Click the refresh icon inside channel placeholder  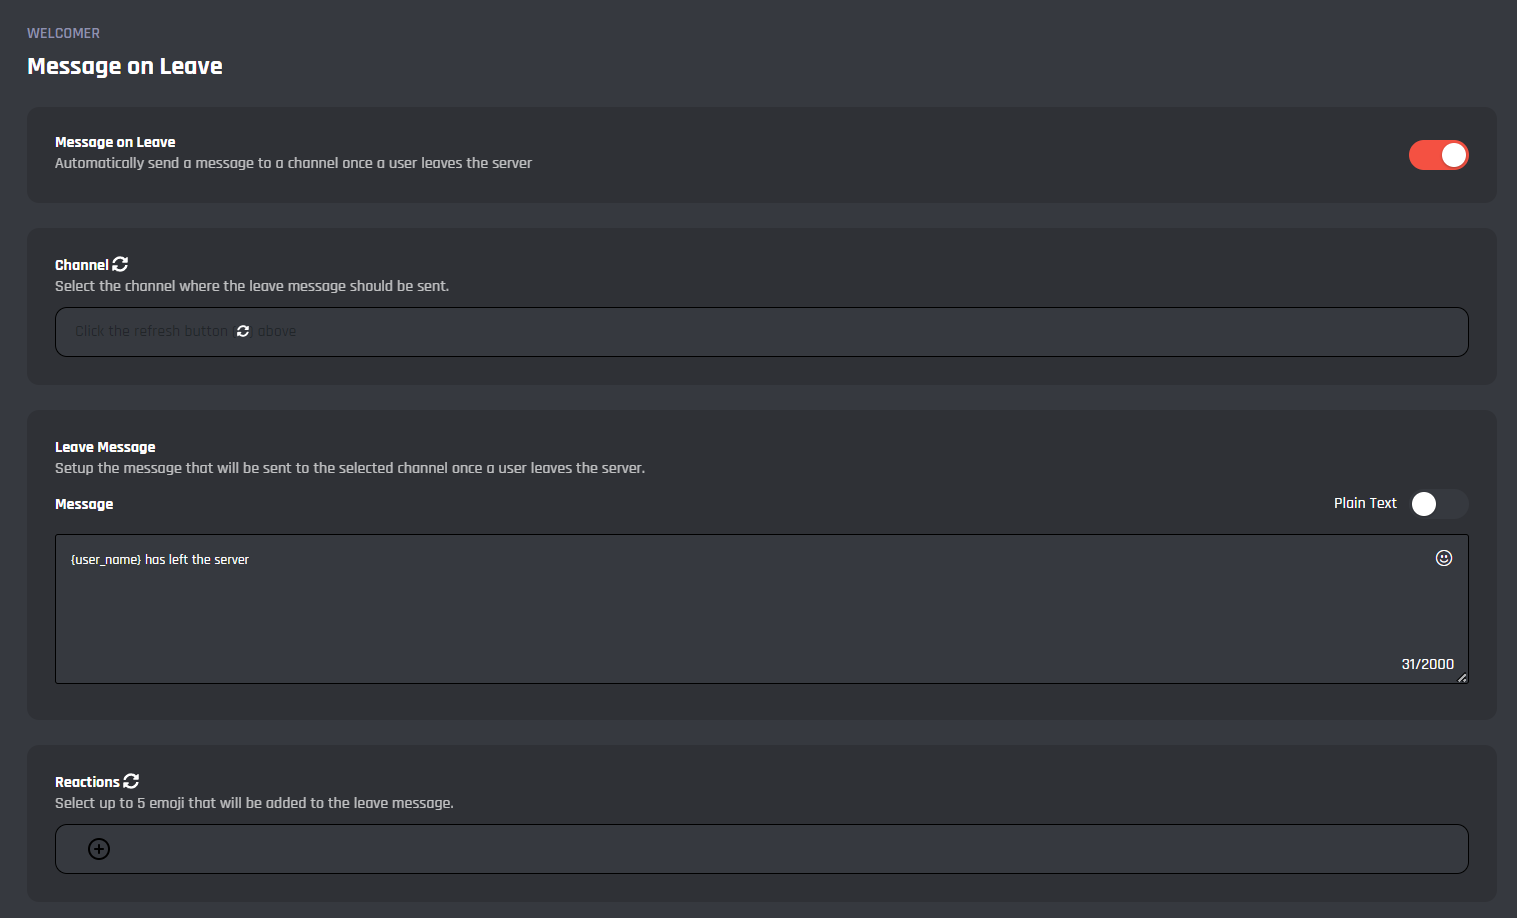point(243,331)
